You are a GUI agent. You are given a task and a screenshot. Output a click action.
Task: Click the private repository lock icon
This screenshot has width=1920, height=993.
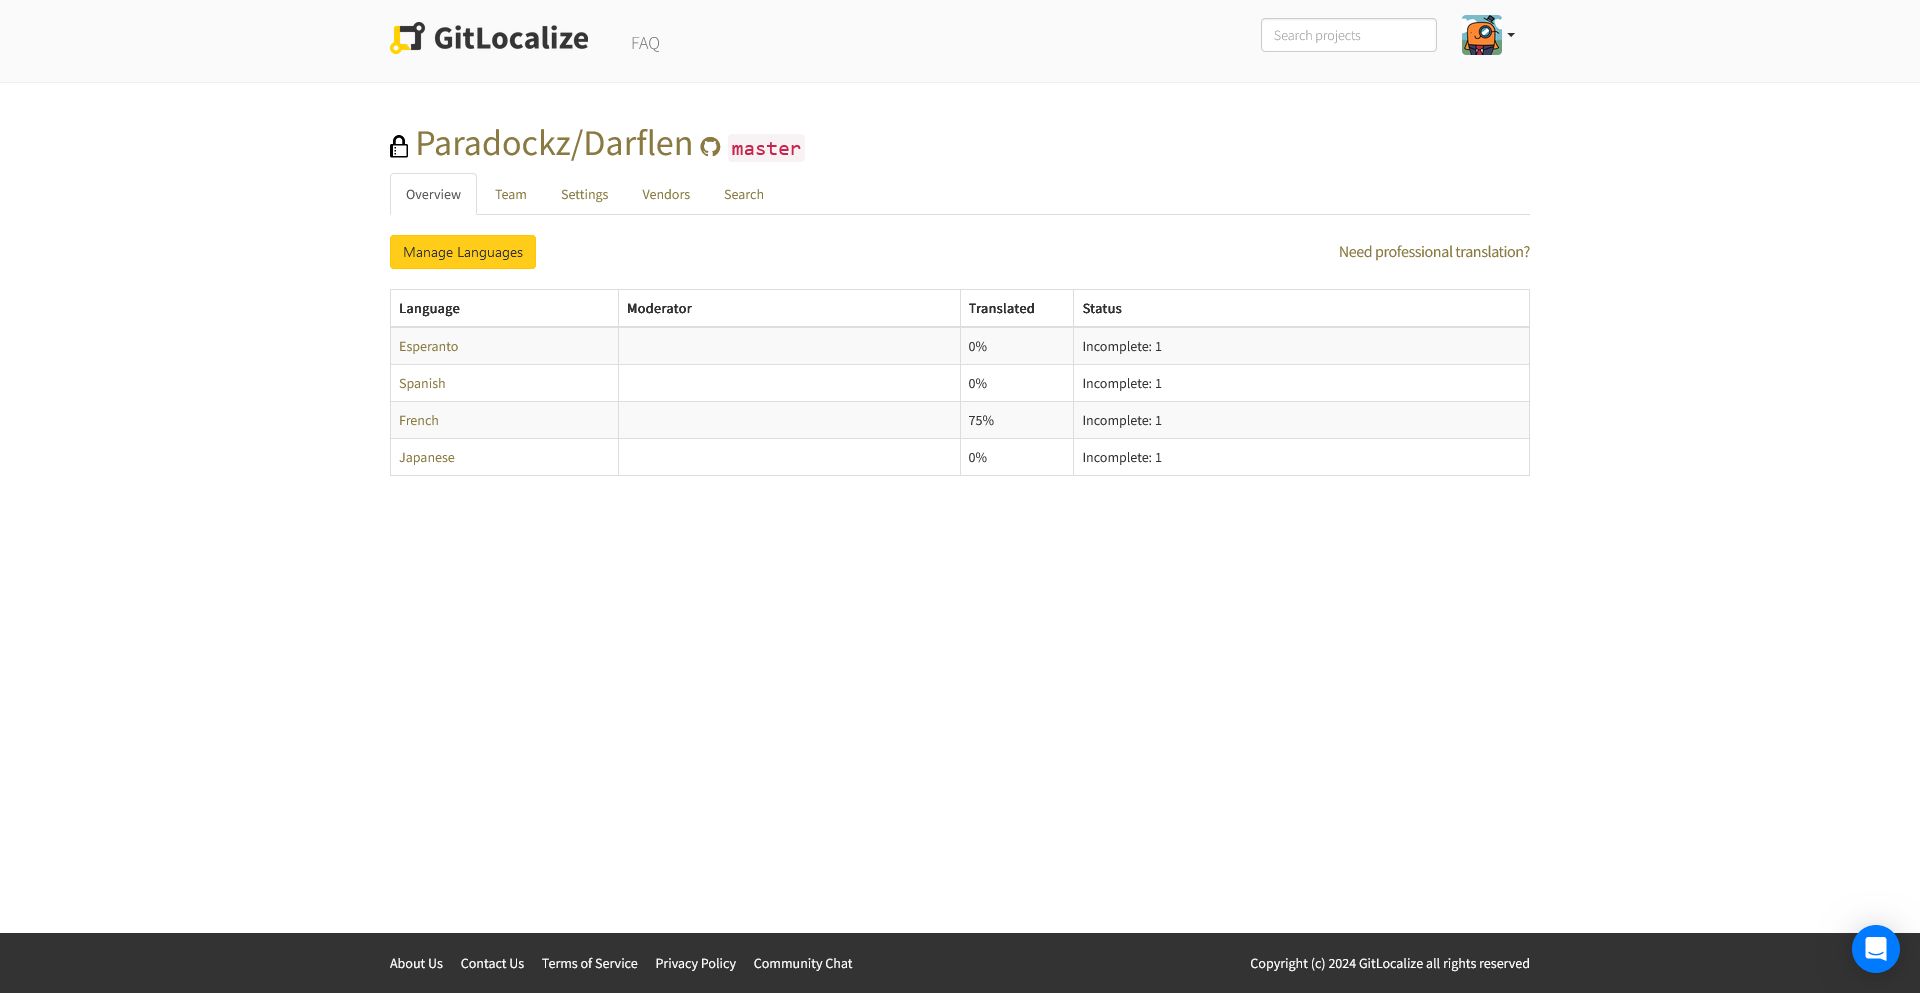pos(399,147)
